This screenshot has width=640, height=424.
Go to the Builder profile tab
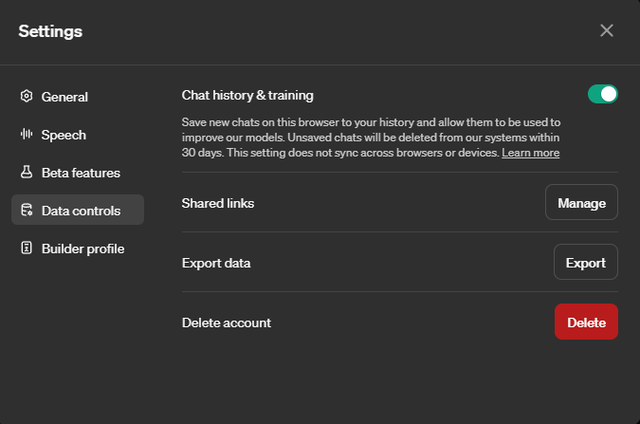tap(83, 249)
